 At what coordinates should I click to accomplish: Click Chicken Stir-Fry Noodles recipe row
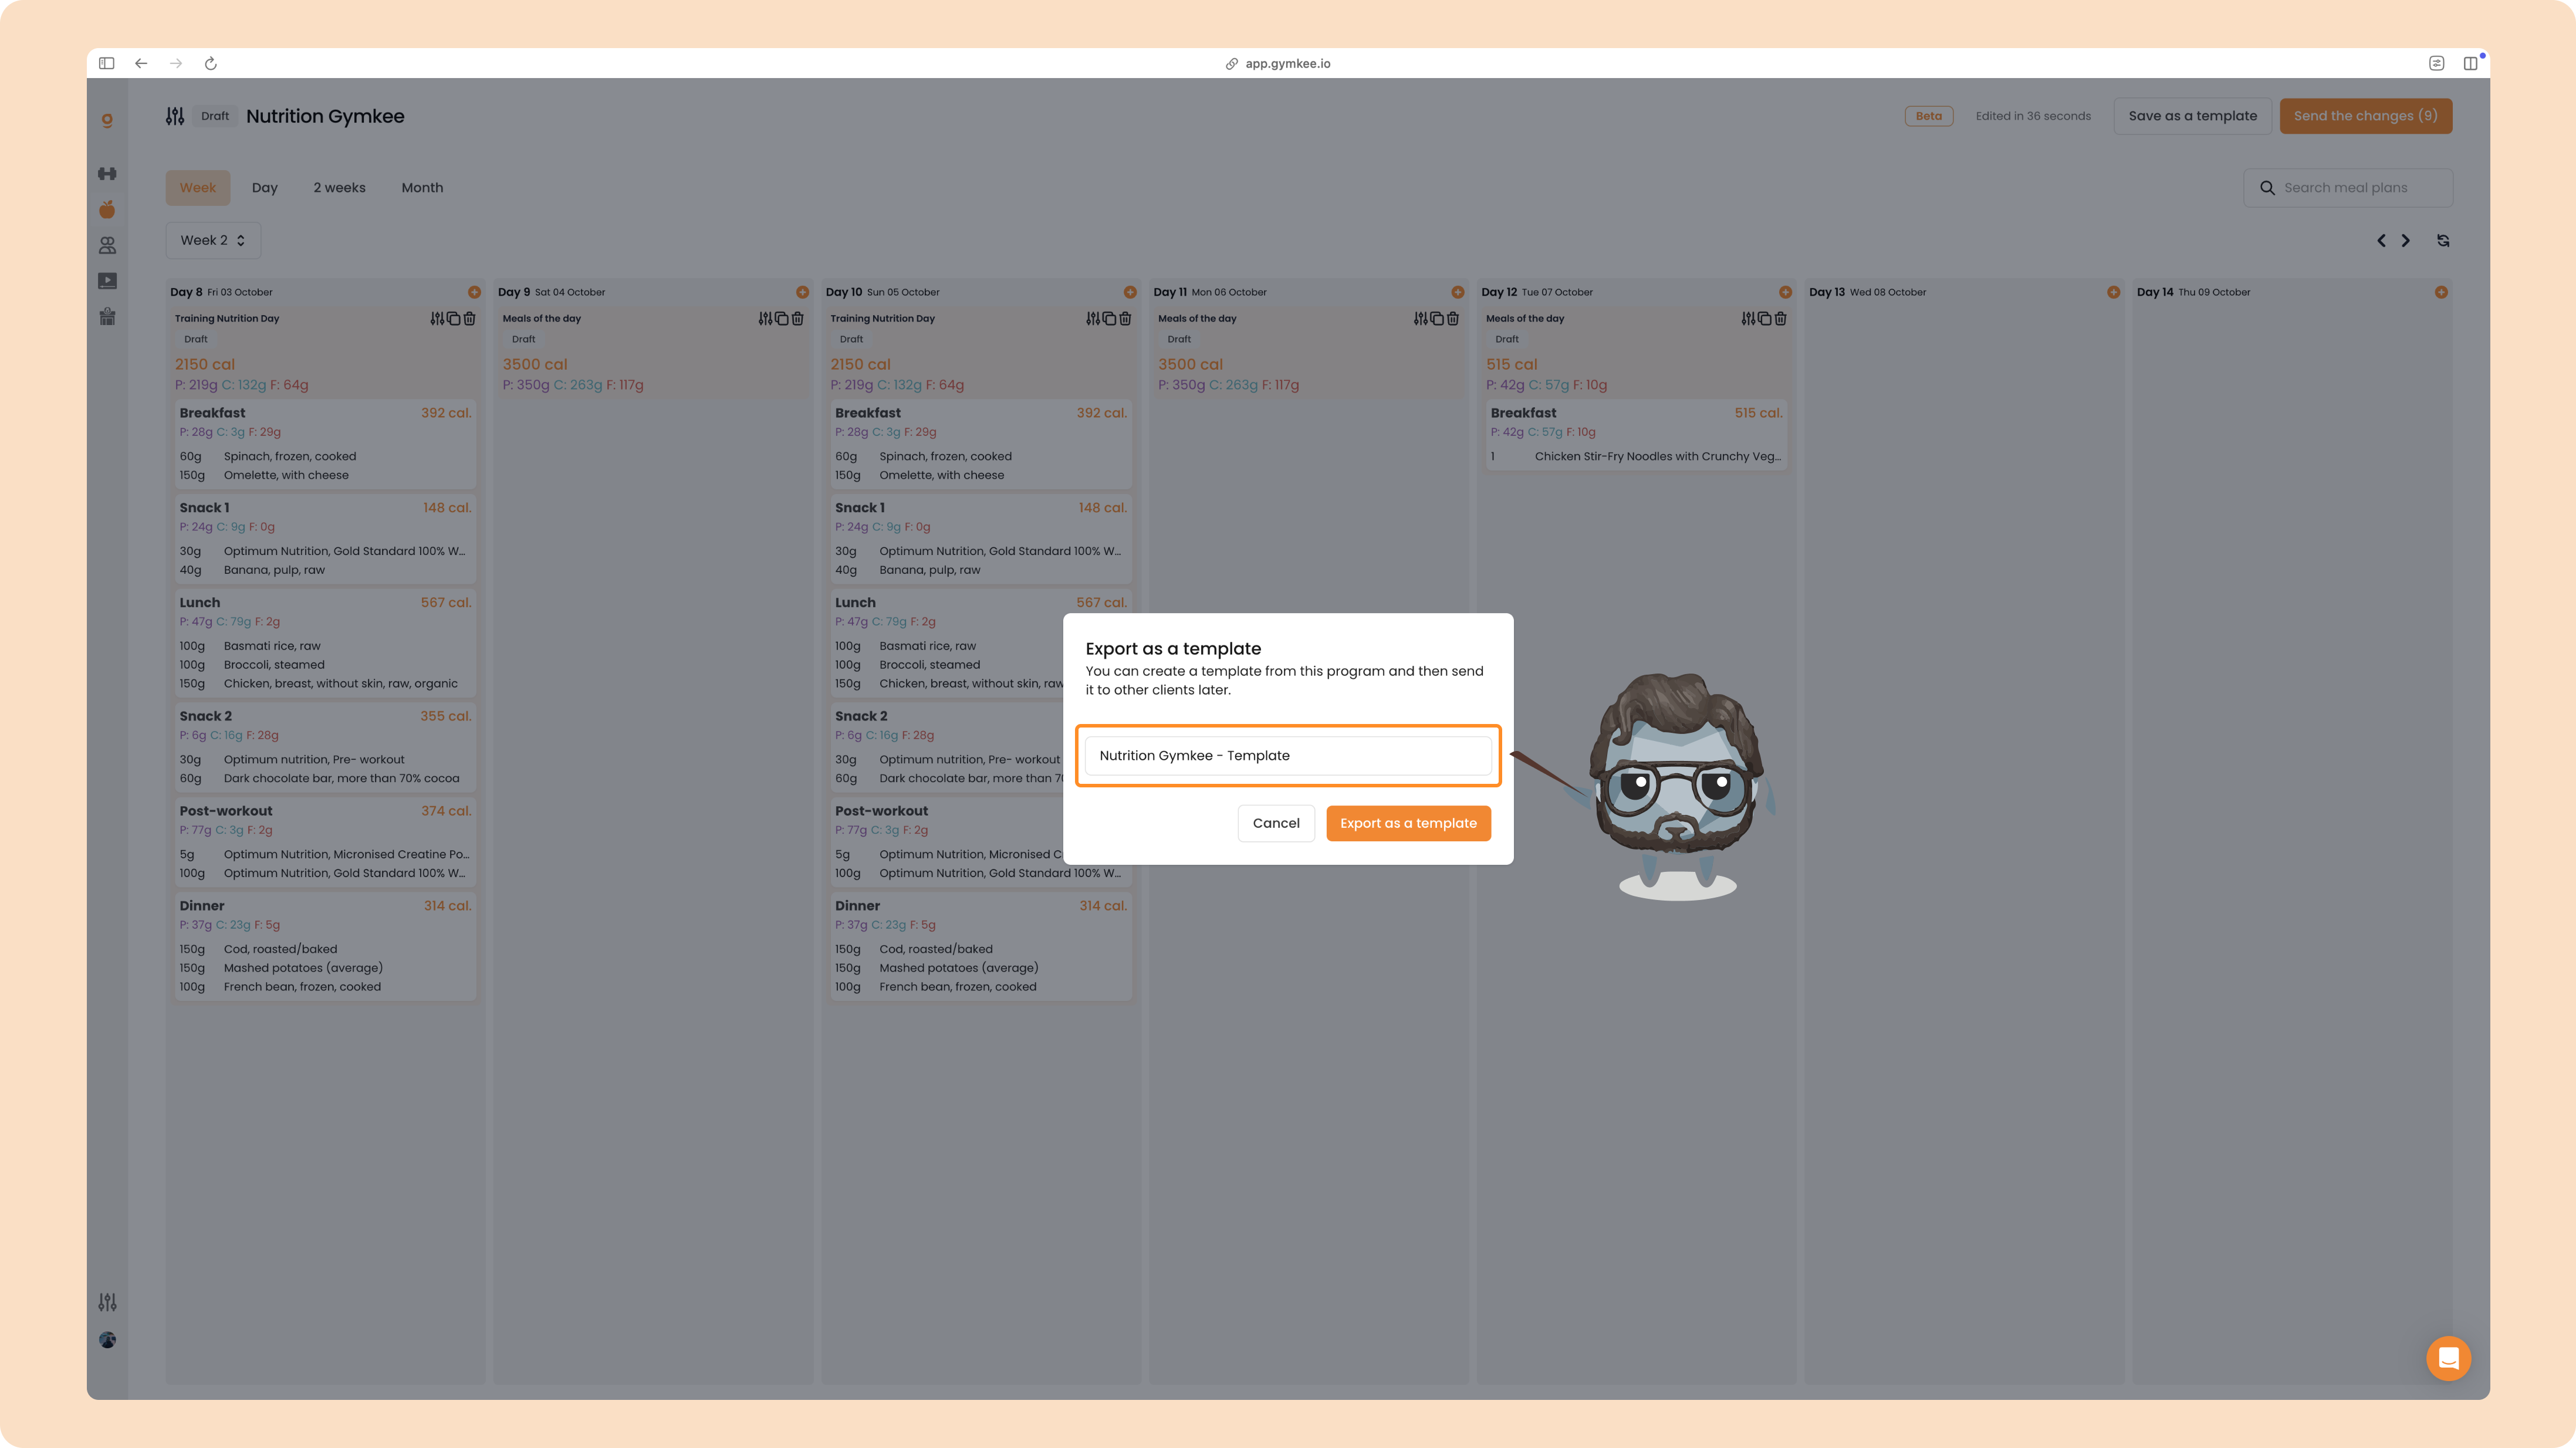1636,457
